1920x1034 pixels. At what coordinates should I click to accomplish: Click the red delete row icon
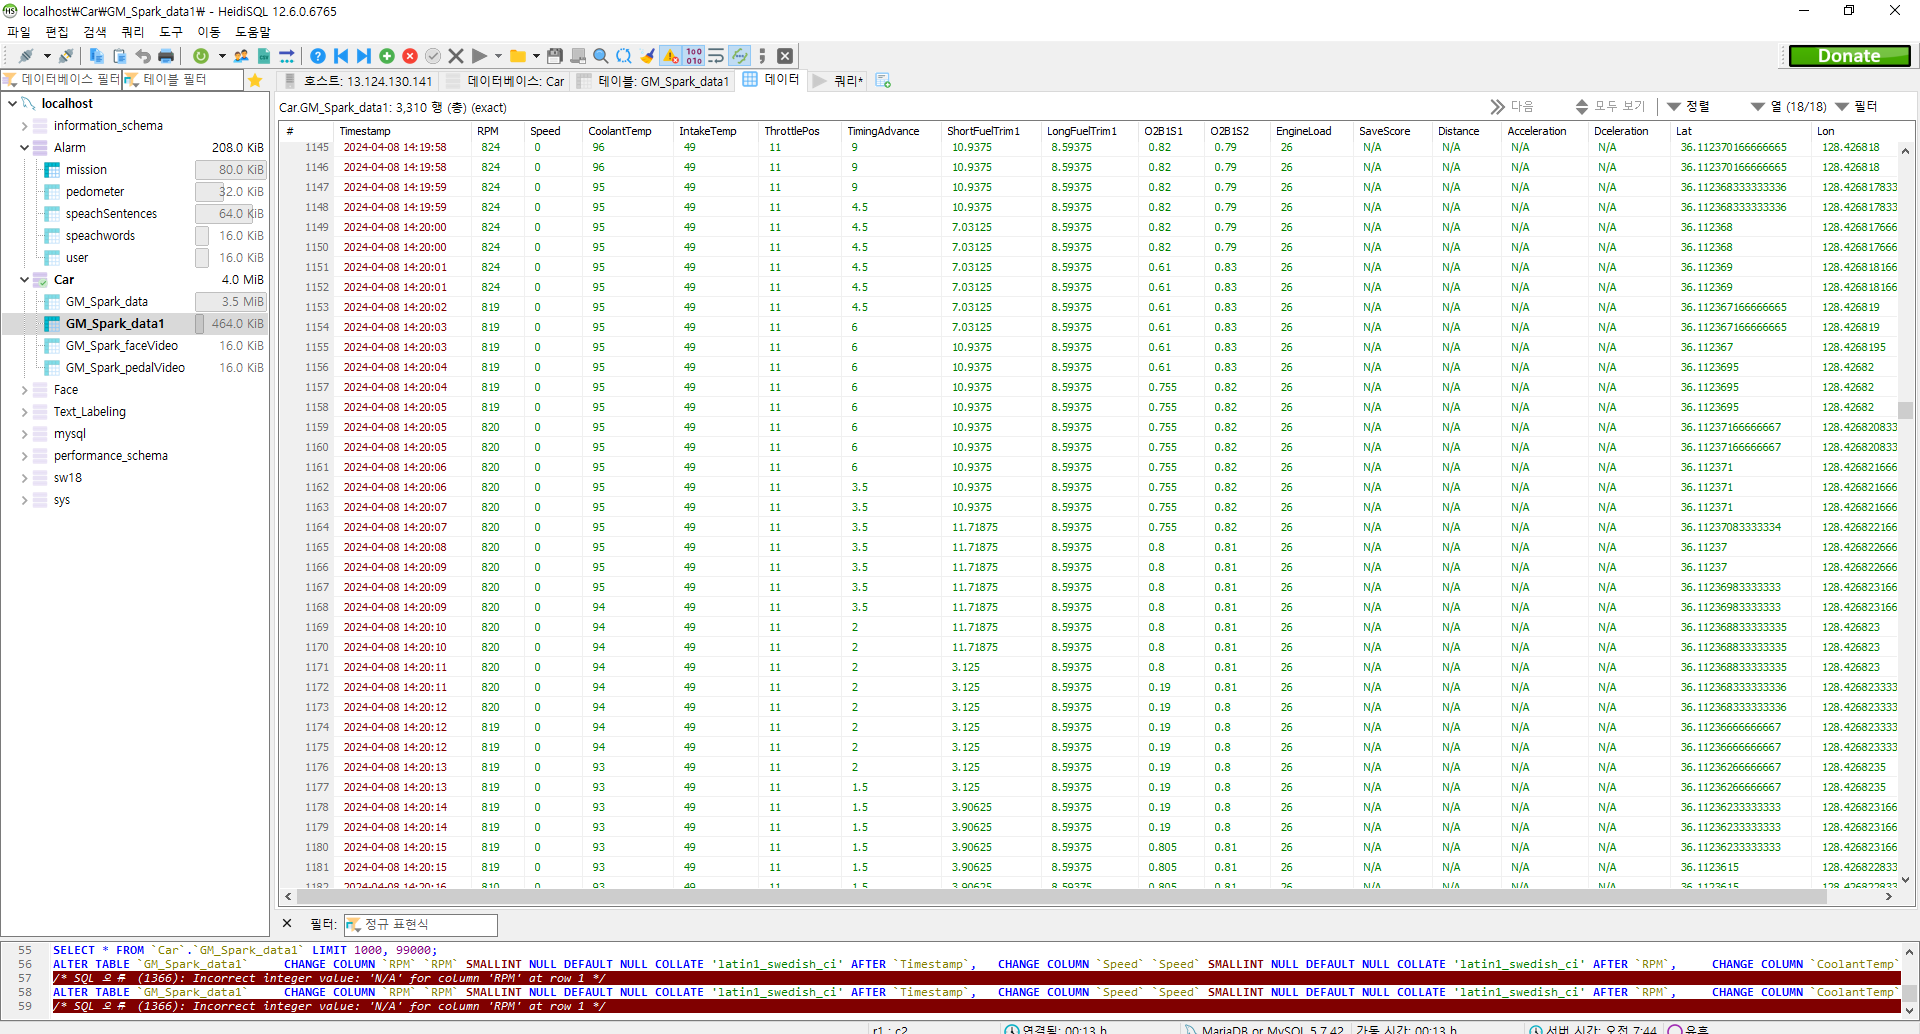click(410, 56)
